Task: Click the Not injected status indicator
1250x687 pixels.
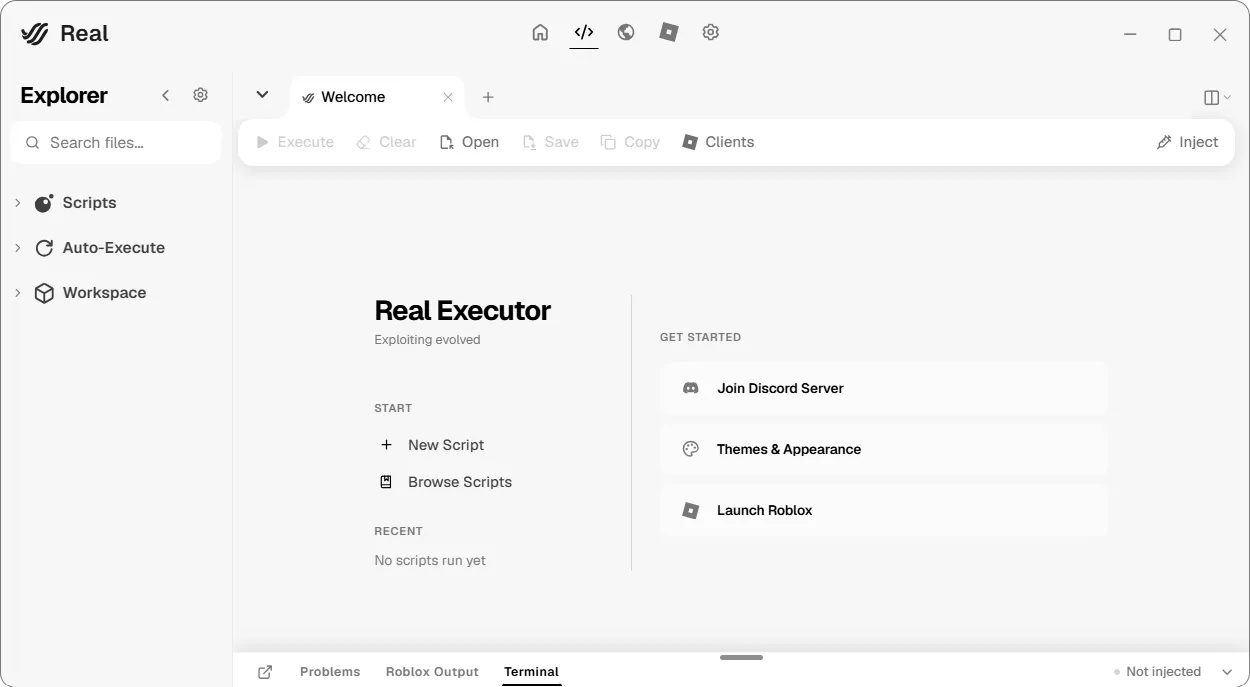Action: [1157, 672]
